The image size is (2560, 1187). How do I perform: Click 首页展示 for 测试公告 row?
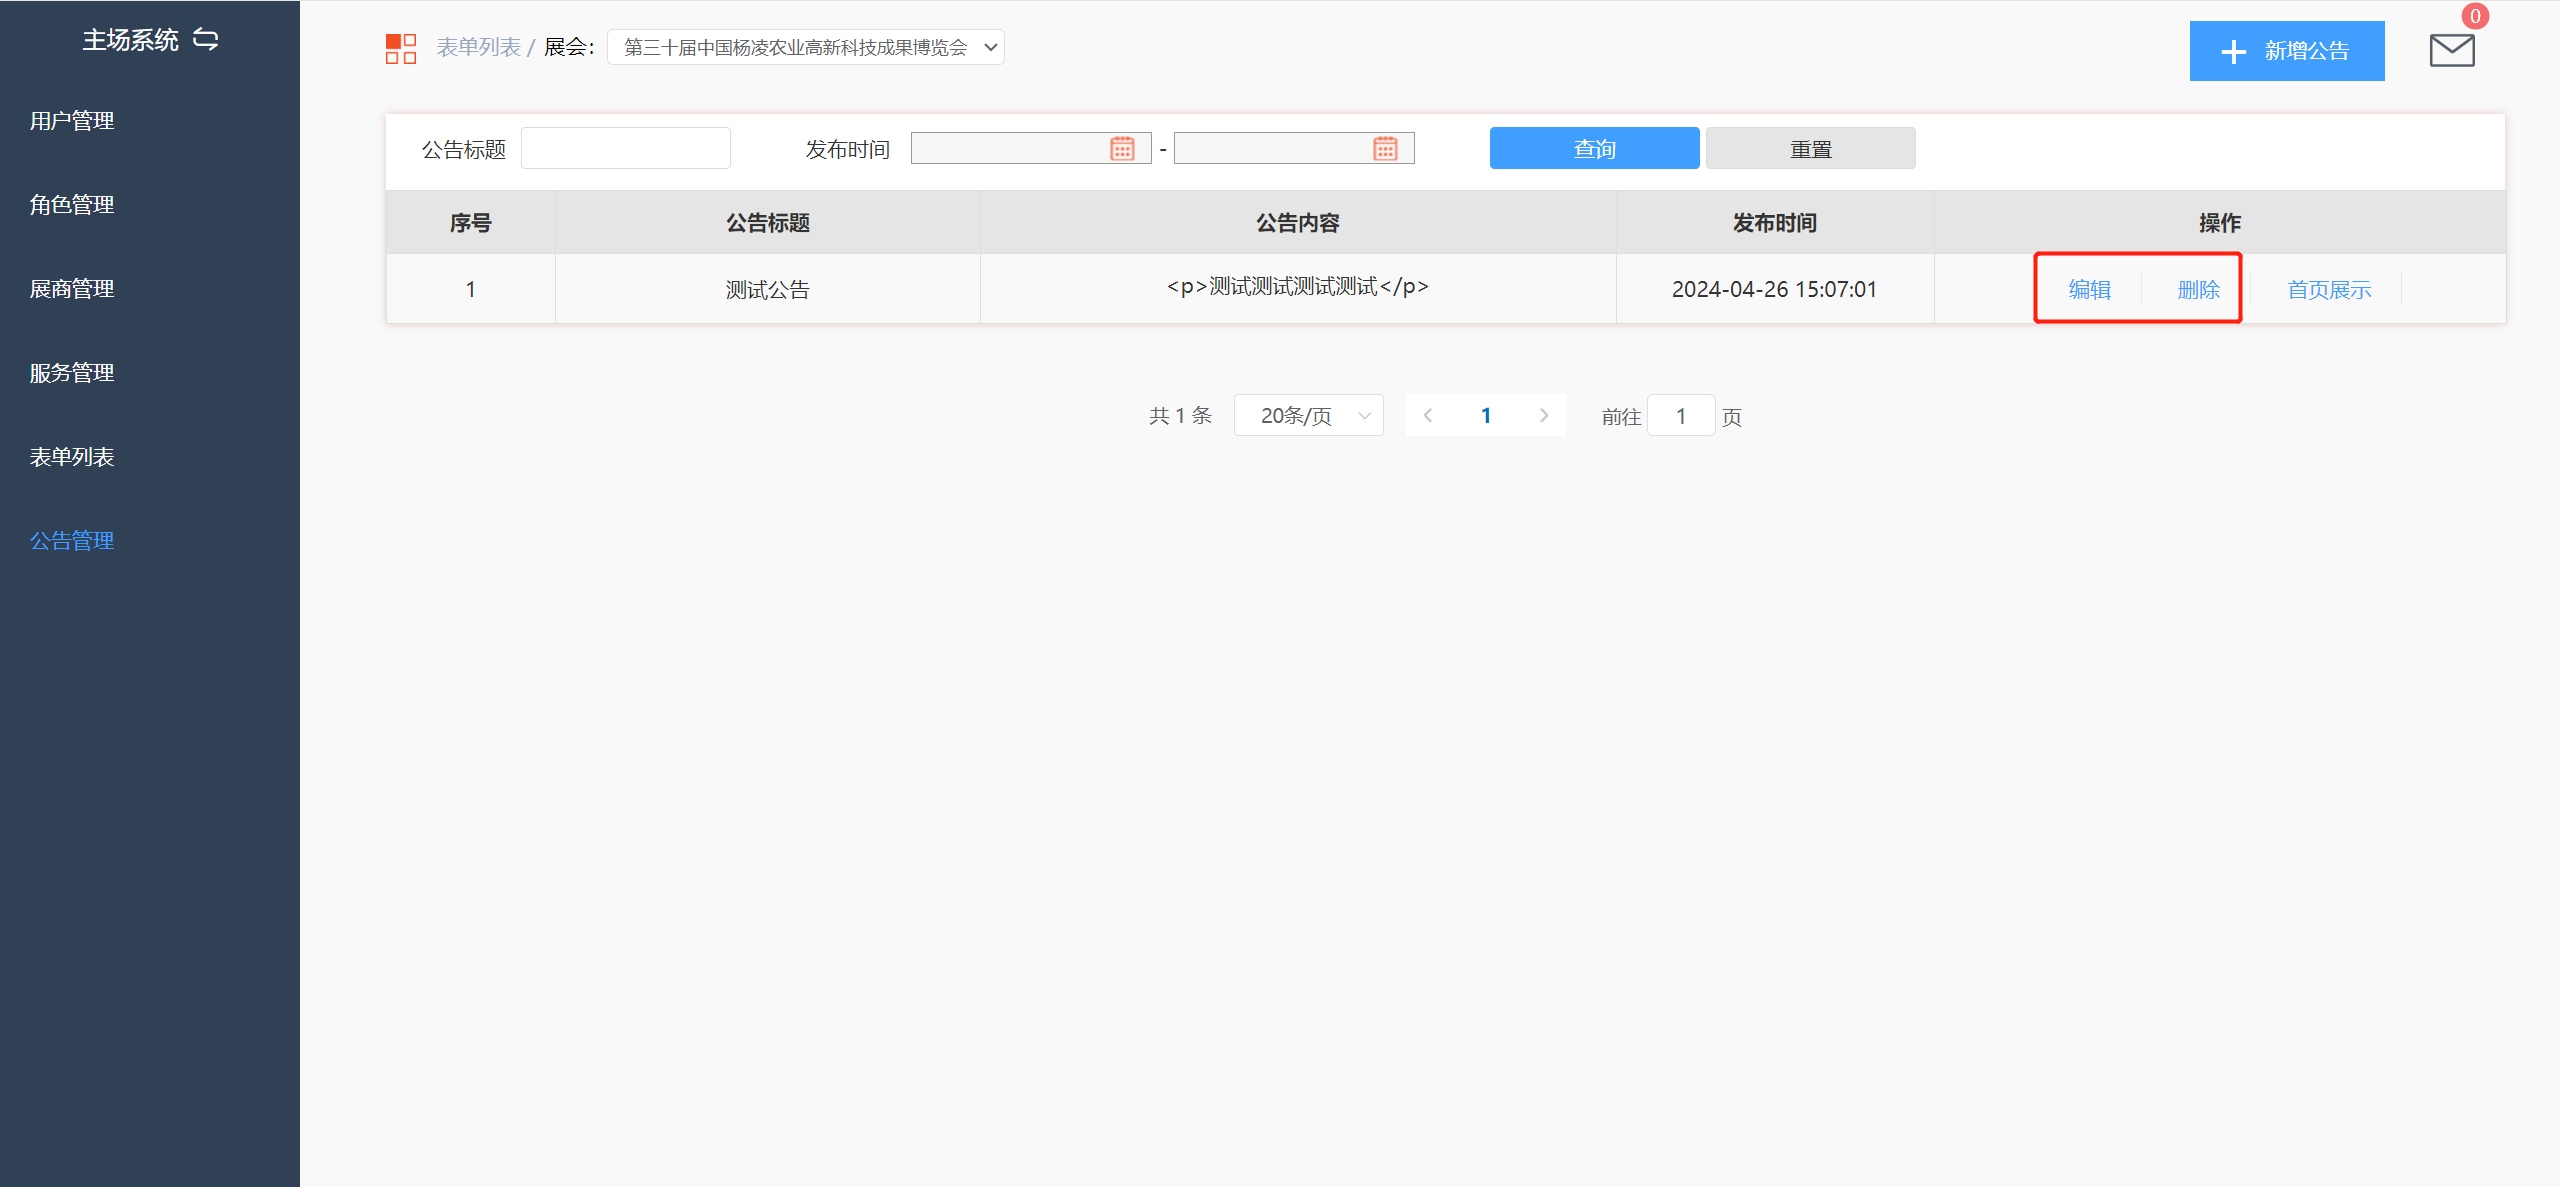coord(2329,290)
